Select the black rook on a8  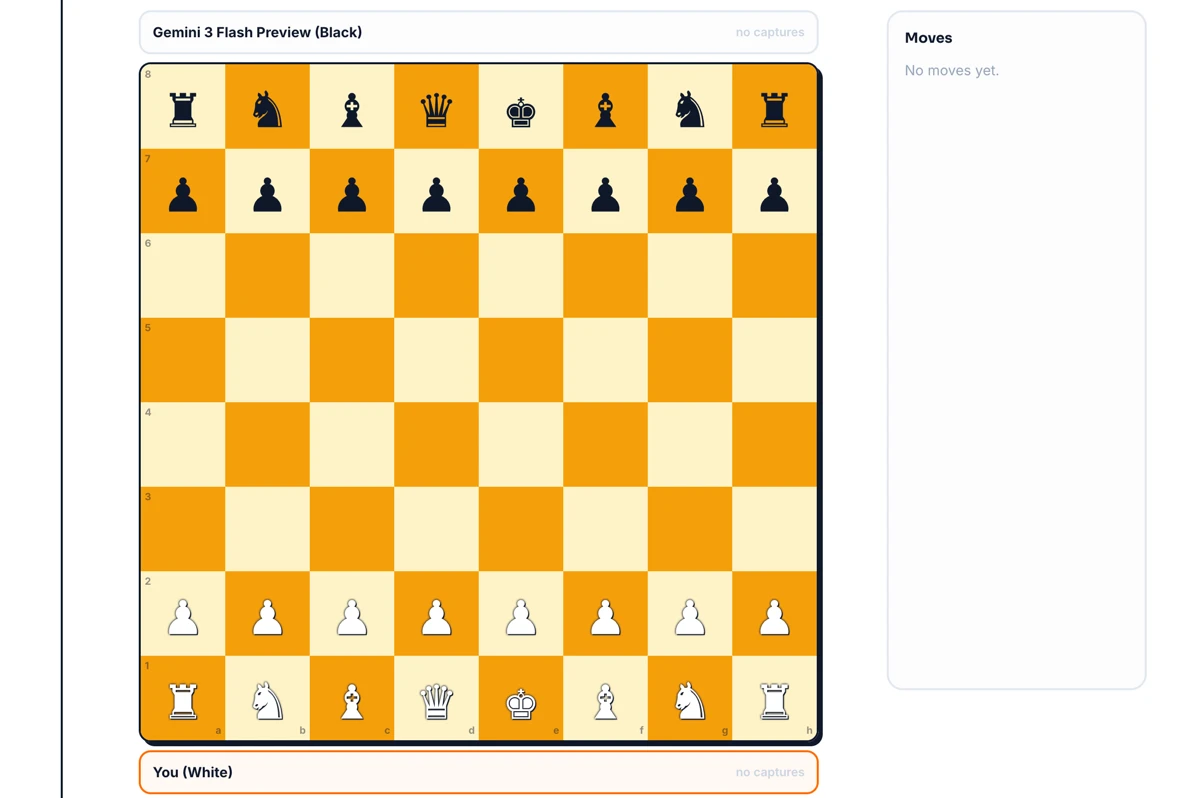coord(183,109)
